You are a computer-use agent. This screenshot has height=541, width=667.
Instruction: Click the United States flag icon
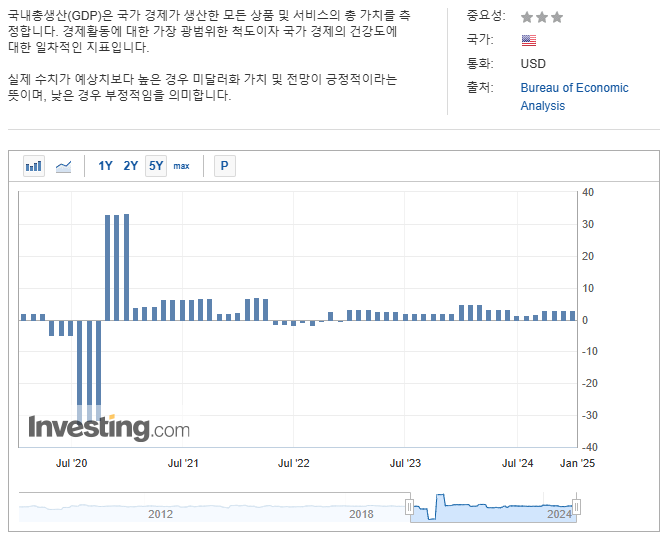click(x=529, y=40)
